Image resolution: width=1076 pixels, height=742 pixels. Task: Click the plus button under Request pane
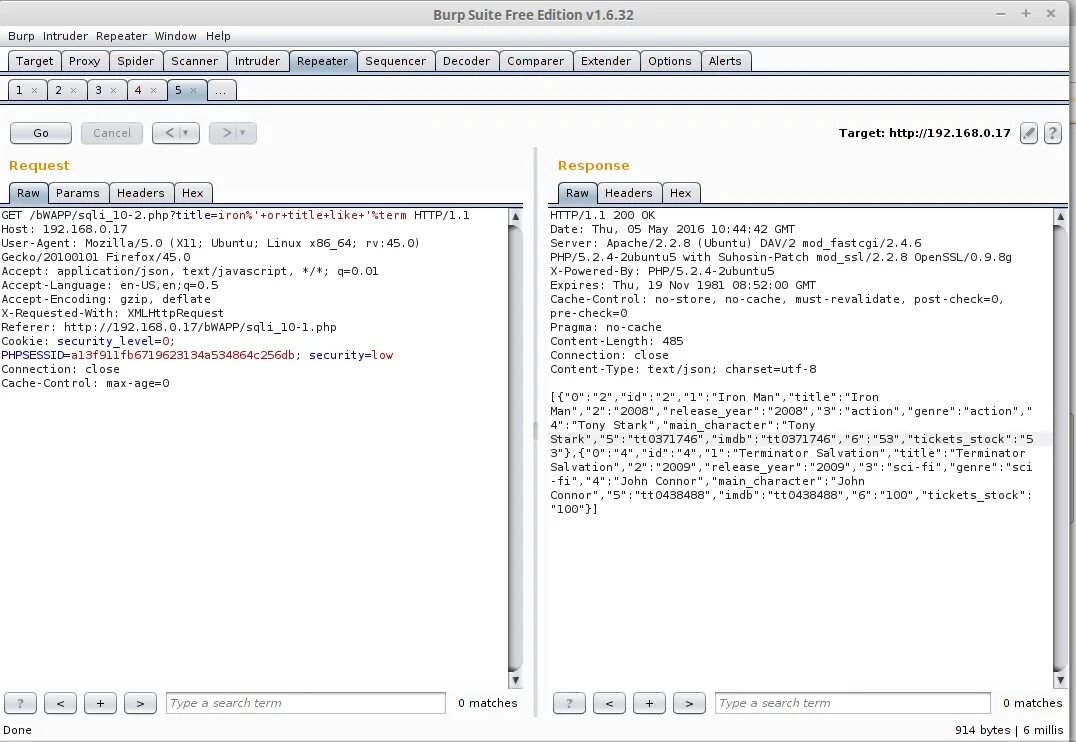pyautogui.click(x=100, y=703)
